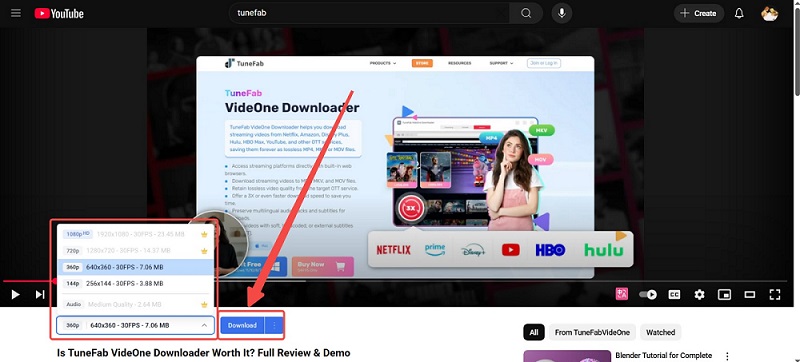Image resolution: width=800 pixels, height=362 pixels.
Task: Choose 360p 640x360 in the quality list
Action: 135,267
